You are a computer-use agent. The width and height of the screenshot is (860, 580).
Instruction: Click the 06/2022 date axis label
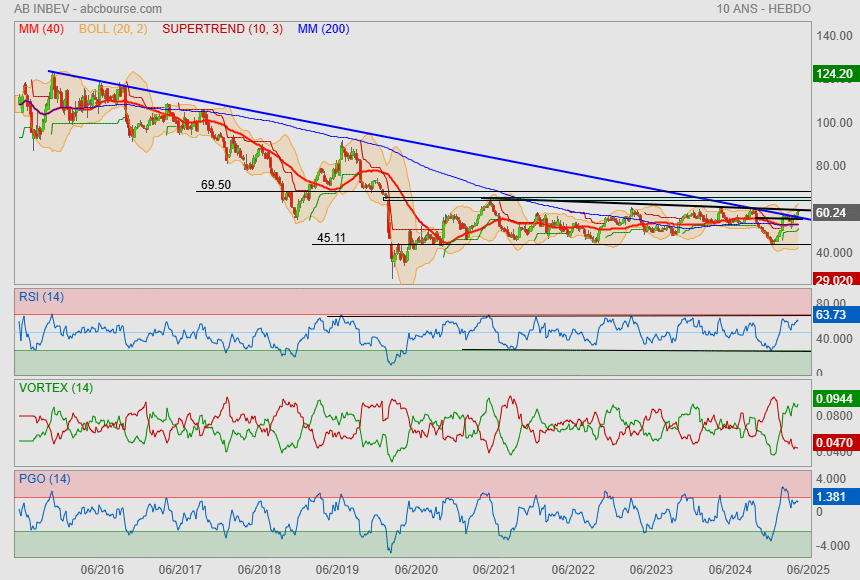click(x=573, y=570)
